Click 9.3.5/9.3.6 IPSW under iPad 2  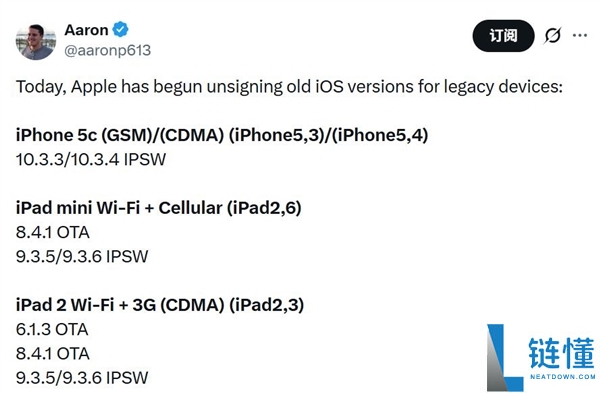pyautogui.click(x=82, y=378)
